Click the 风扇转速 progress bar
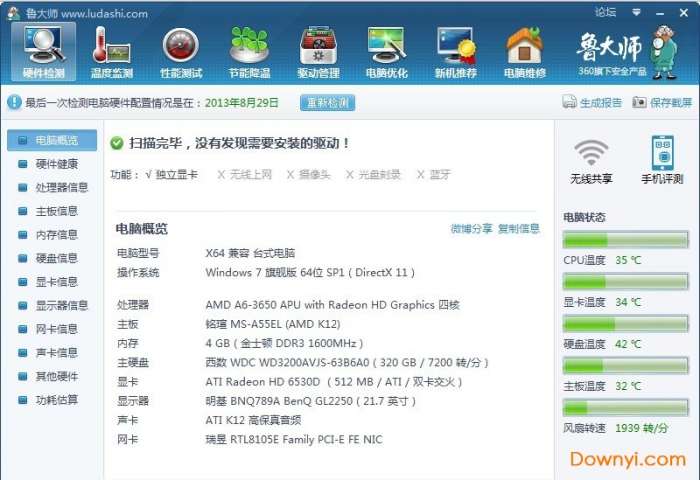Viewport: 700px width, 480px height. tap(625, 408)
